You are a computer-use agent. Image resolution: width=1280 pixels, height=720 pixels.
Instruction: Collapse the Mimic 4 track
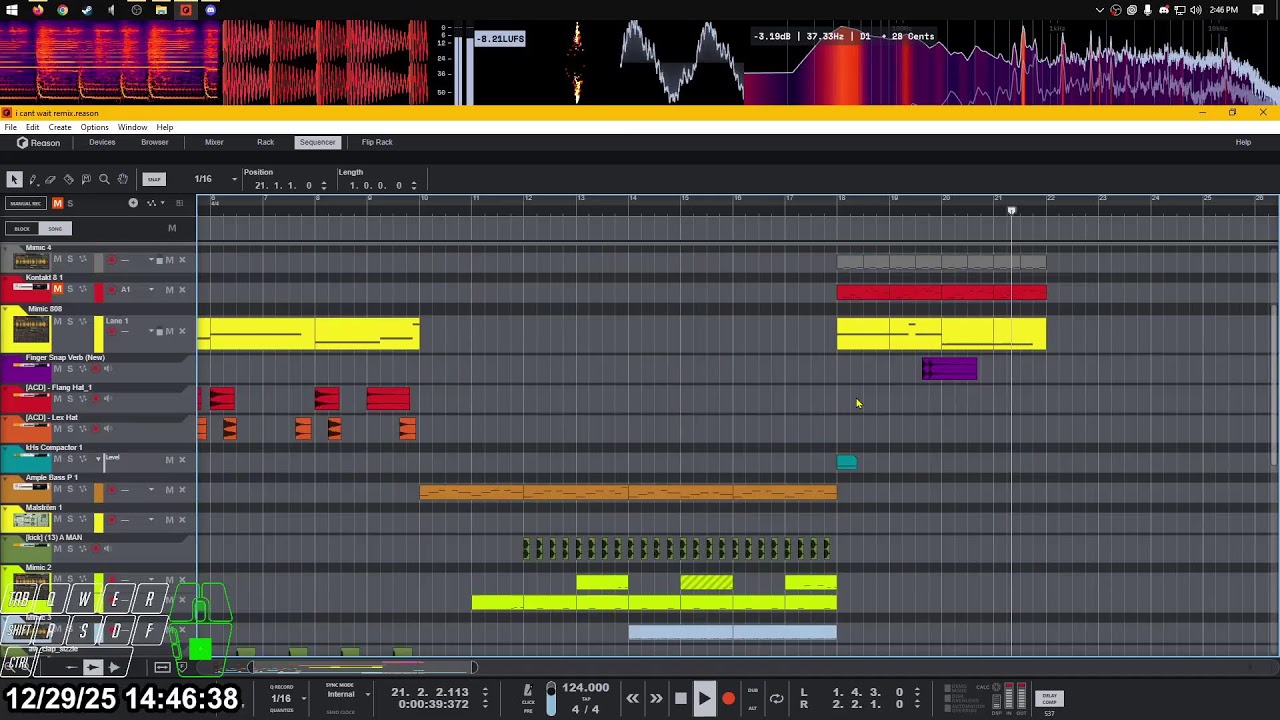(5, 248)
